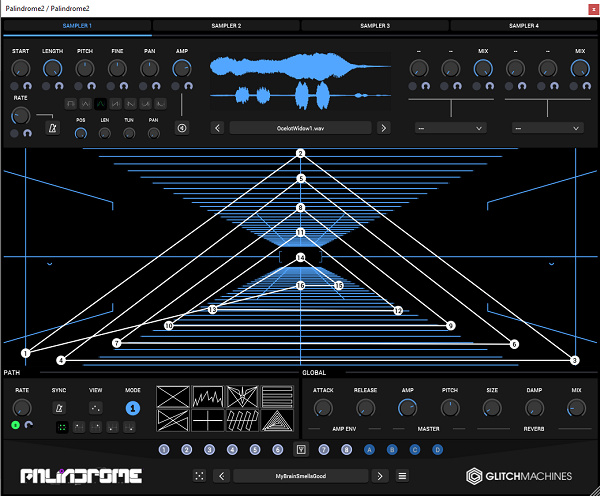The width and height of the screenshot is (600, 496).
Task: Click the PATH VIEW dots button
Action: pos(95,408)
